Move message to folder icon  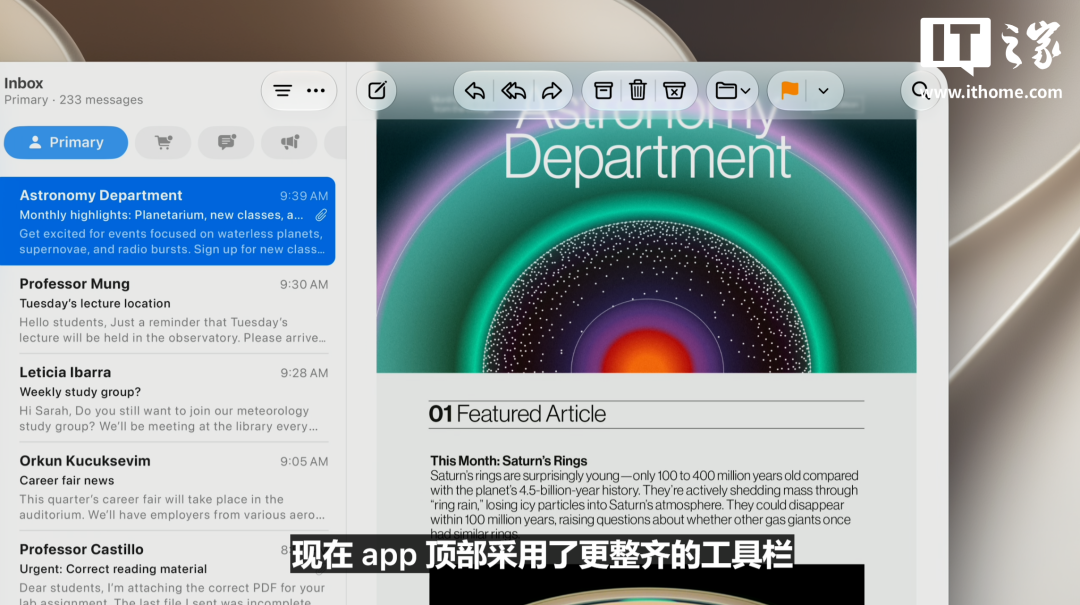pyautogui.click(x=732, y=90)
